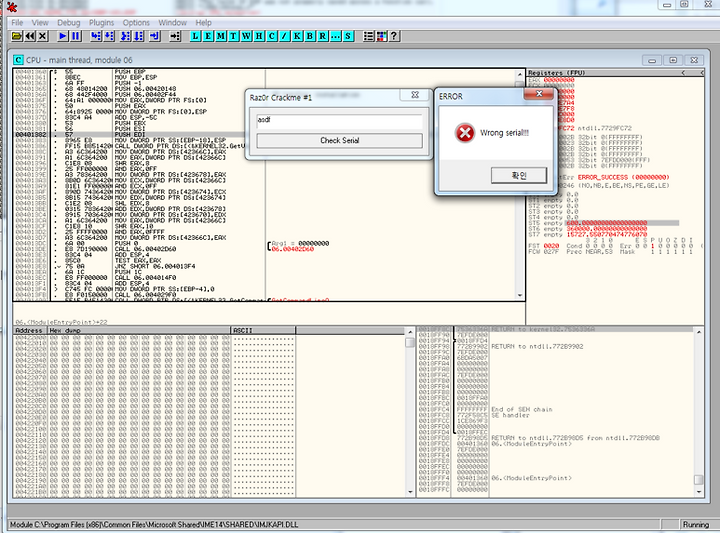This screenshot has width=720, height=533.
Task: Click the 확인 button in ERROR dialog
Action: coord(519,175)
